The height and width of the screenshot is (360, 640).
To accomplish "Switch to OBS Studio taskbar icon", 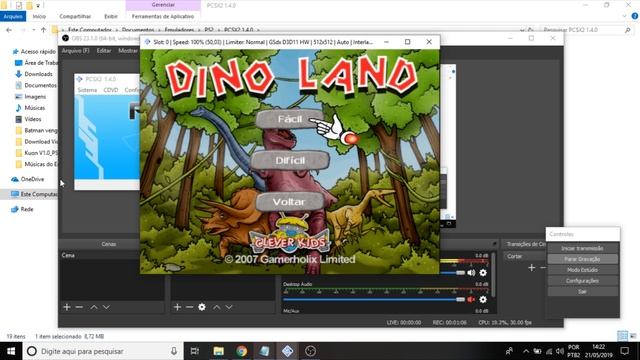I will point(310,351).
